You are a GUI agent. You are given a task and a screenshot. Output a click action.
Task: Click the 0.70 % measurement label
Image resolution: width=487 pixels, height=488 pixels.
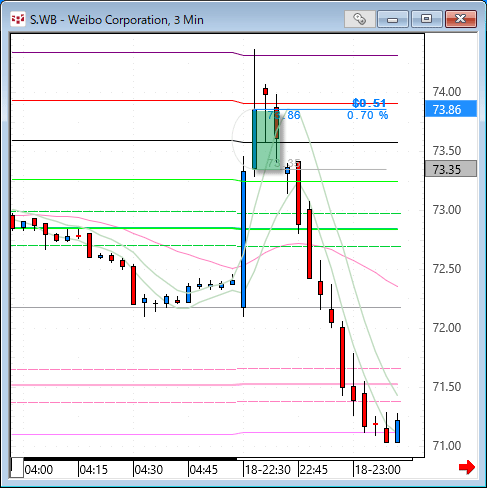point(367,115)
